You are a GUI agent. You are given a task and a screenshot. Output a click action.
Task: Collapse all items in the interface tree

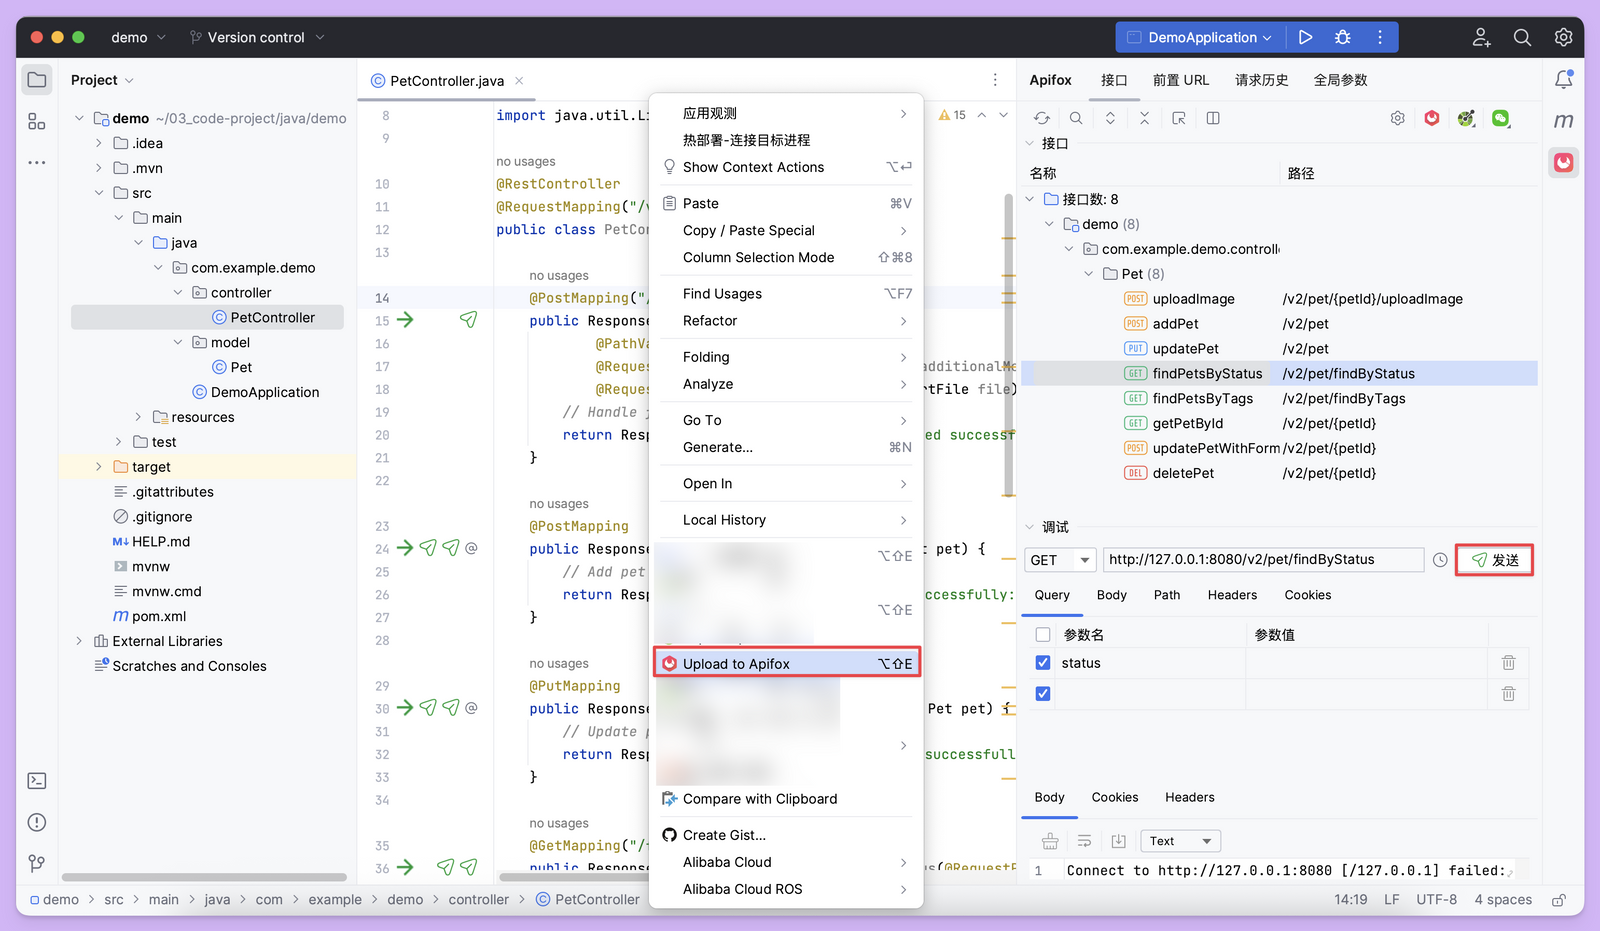click(x=1143, y=117)
